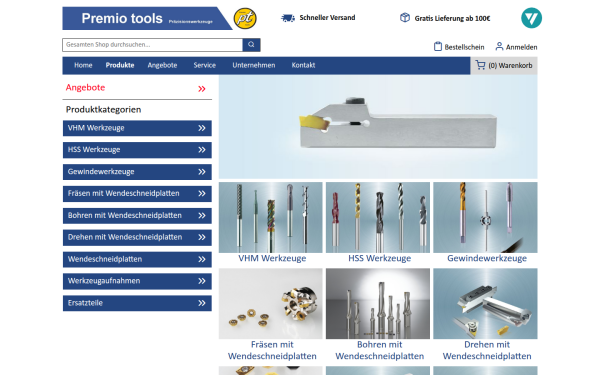Go to the Home menu item
This screenshot has width=600, height=375.
(x=83, y=65)
